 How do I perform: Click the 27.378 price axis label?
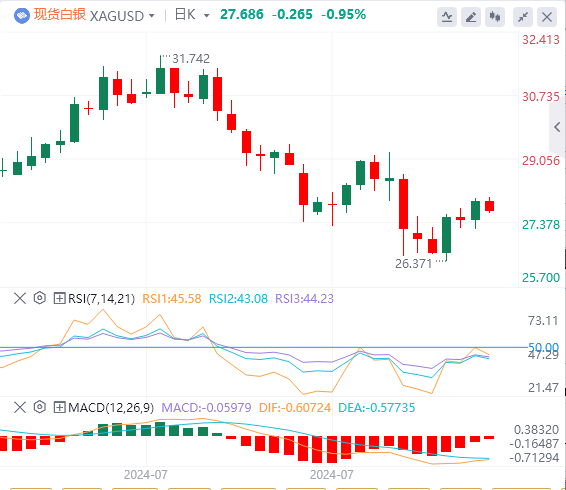(x=541, y=225)
